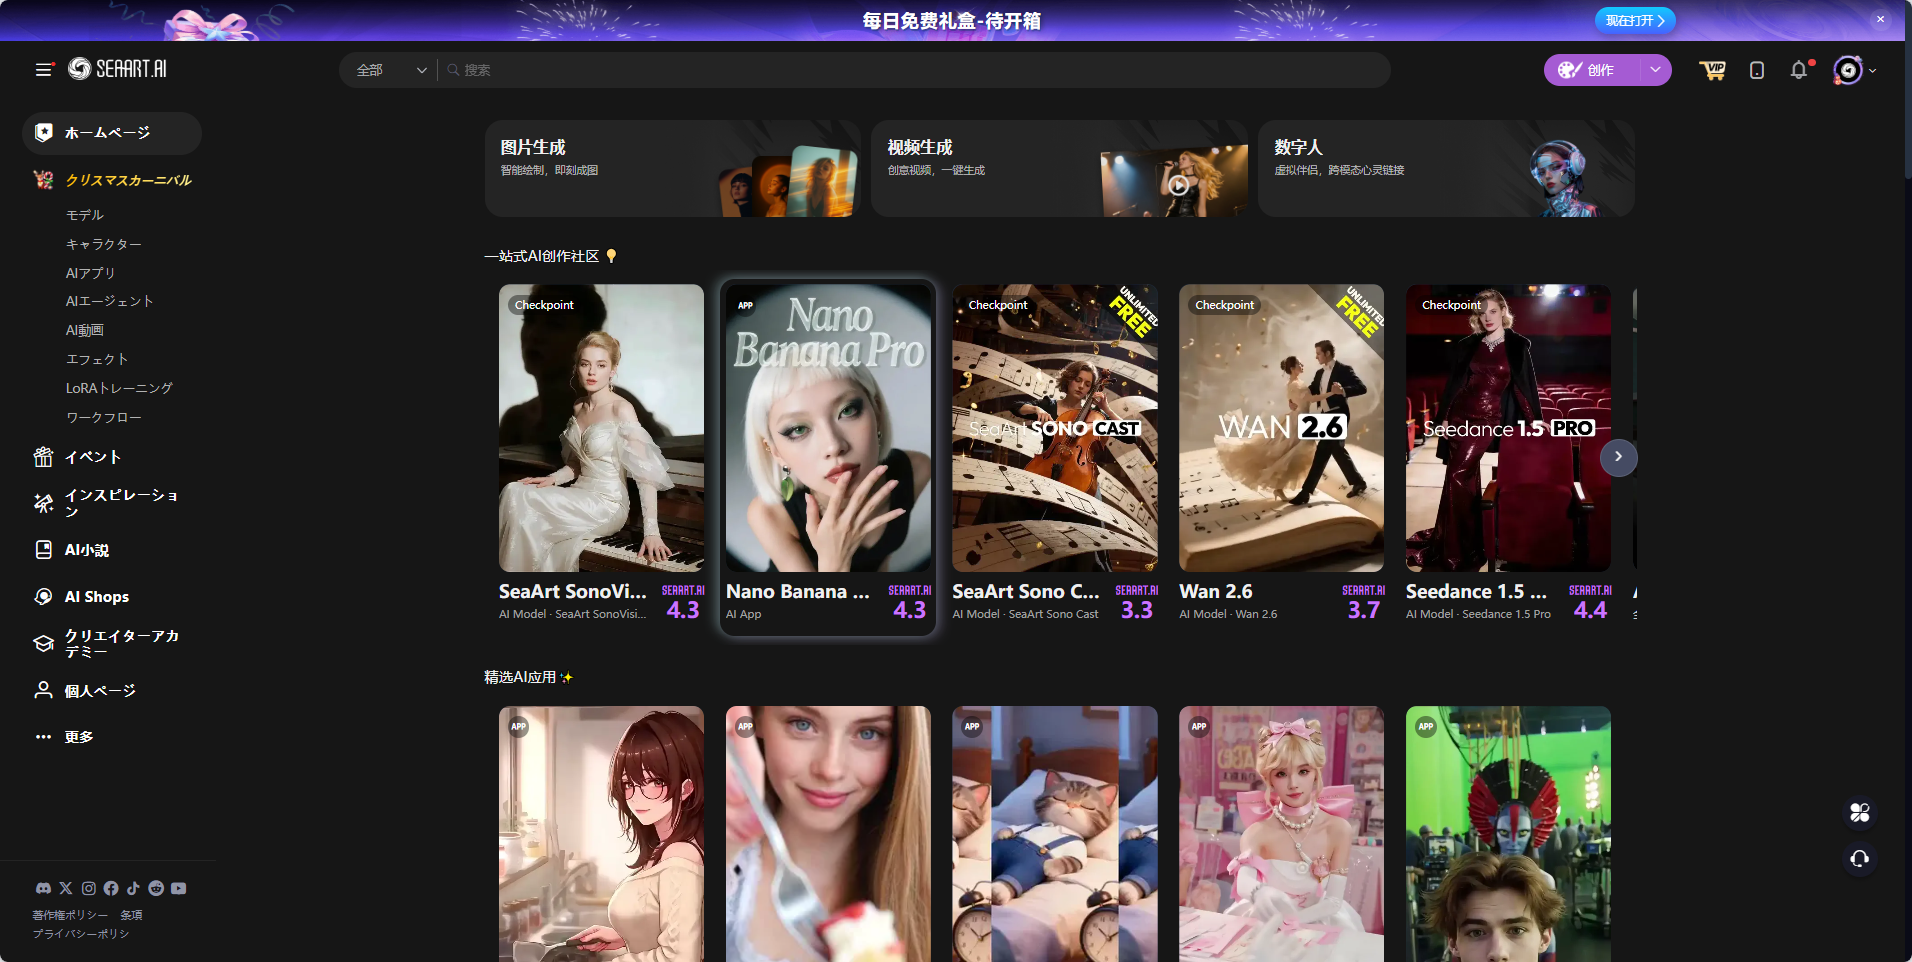Expand the 全部 search category dropdown

(x=390, y=70)
